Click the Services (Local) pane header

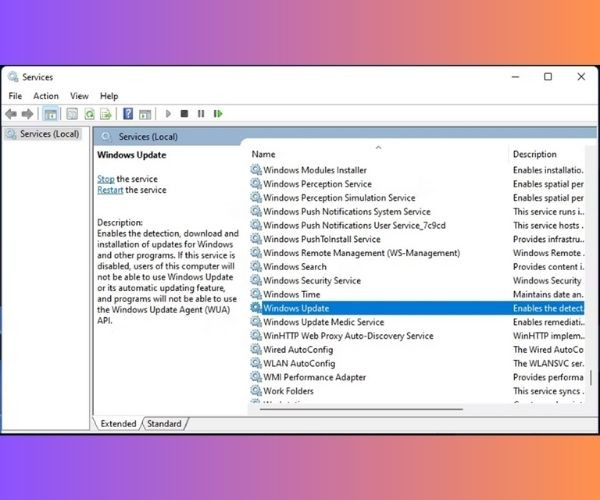point(148,137)
